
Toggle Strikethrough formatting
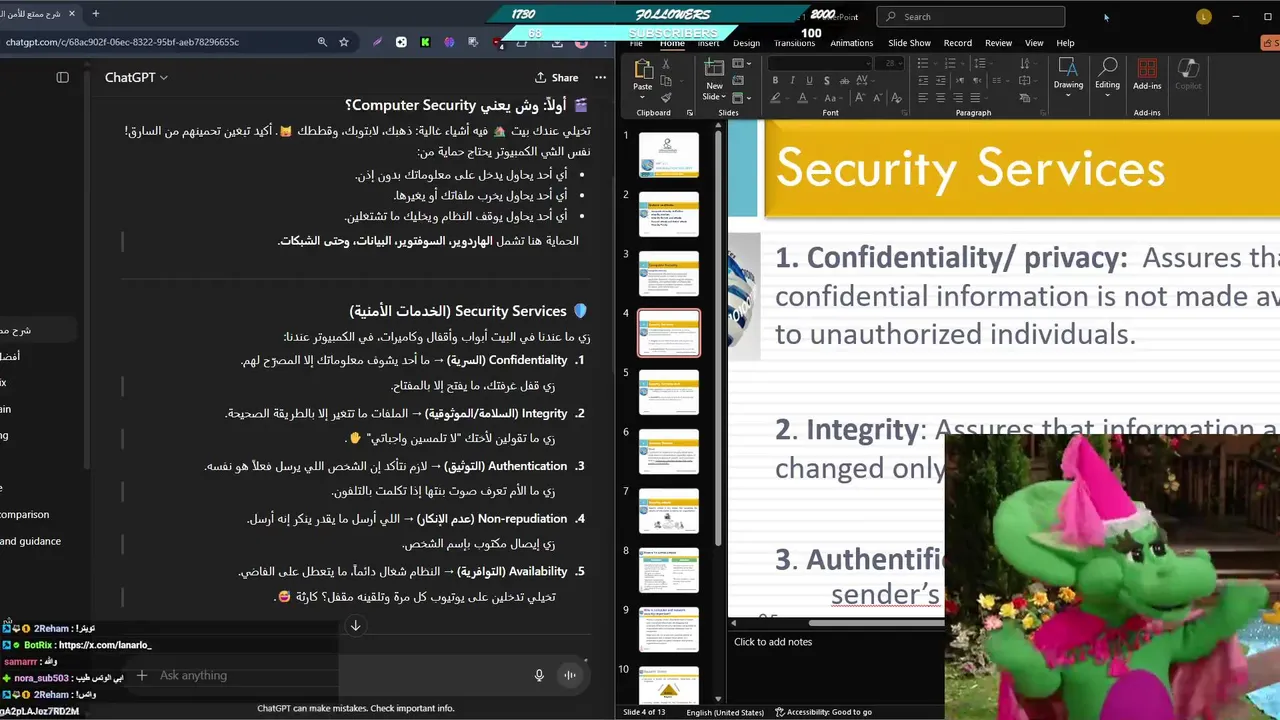tap(844, 80)
